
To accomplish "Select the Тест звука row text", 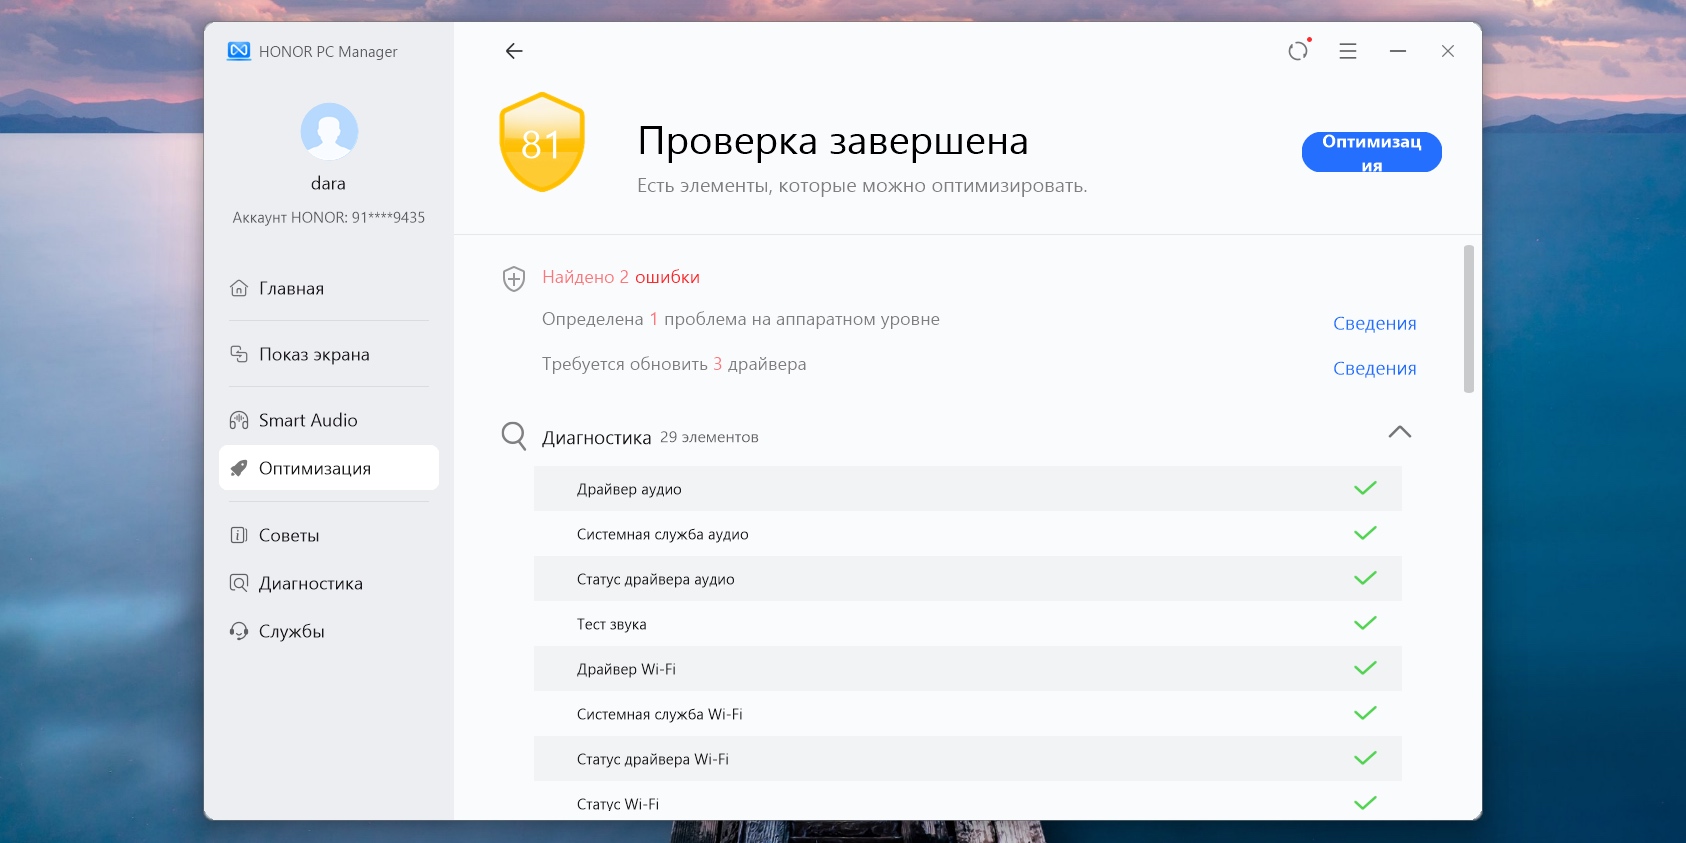I will [x=612, y=624].
